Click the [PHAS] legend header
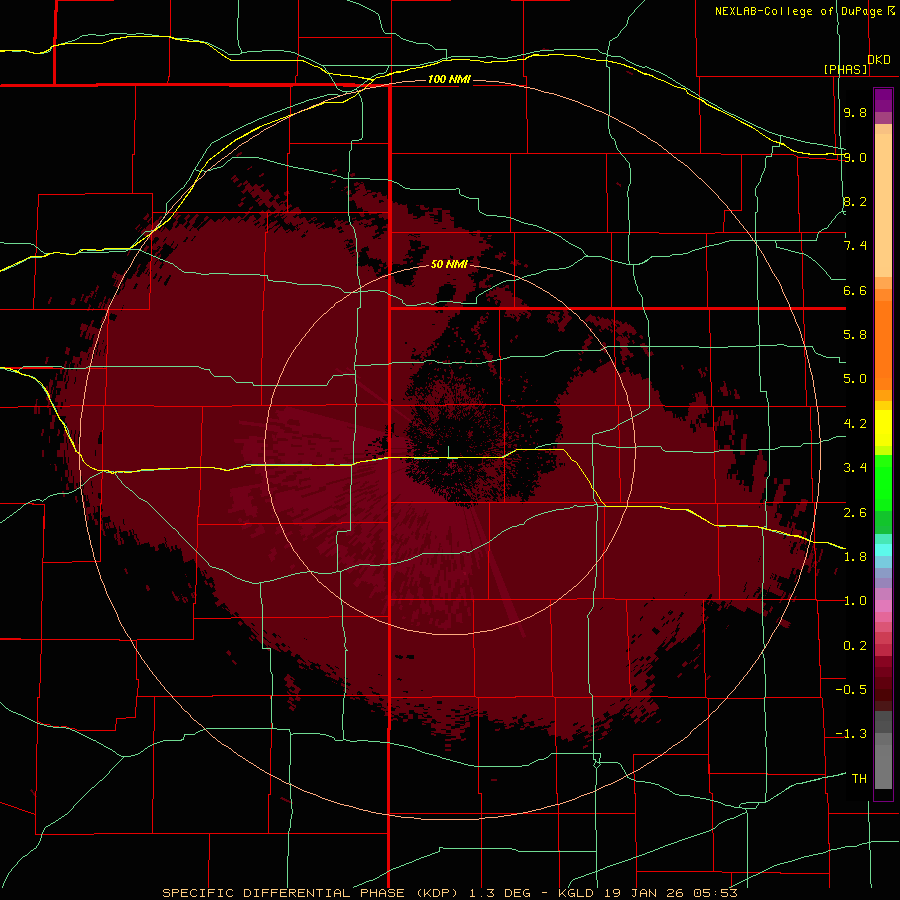The width and height of the screenshot is (900, 900). click(x=845, y=69)
